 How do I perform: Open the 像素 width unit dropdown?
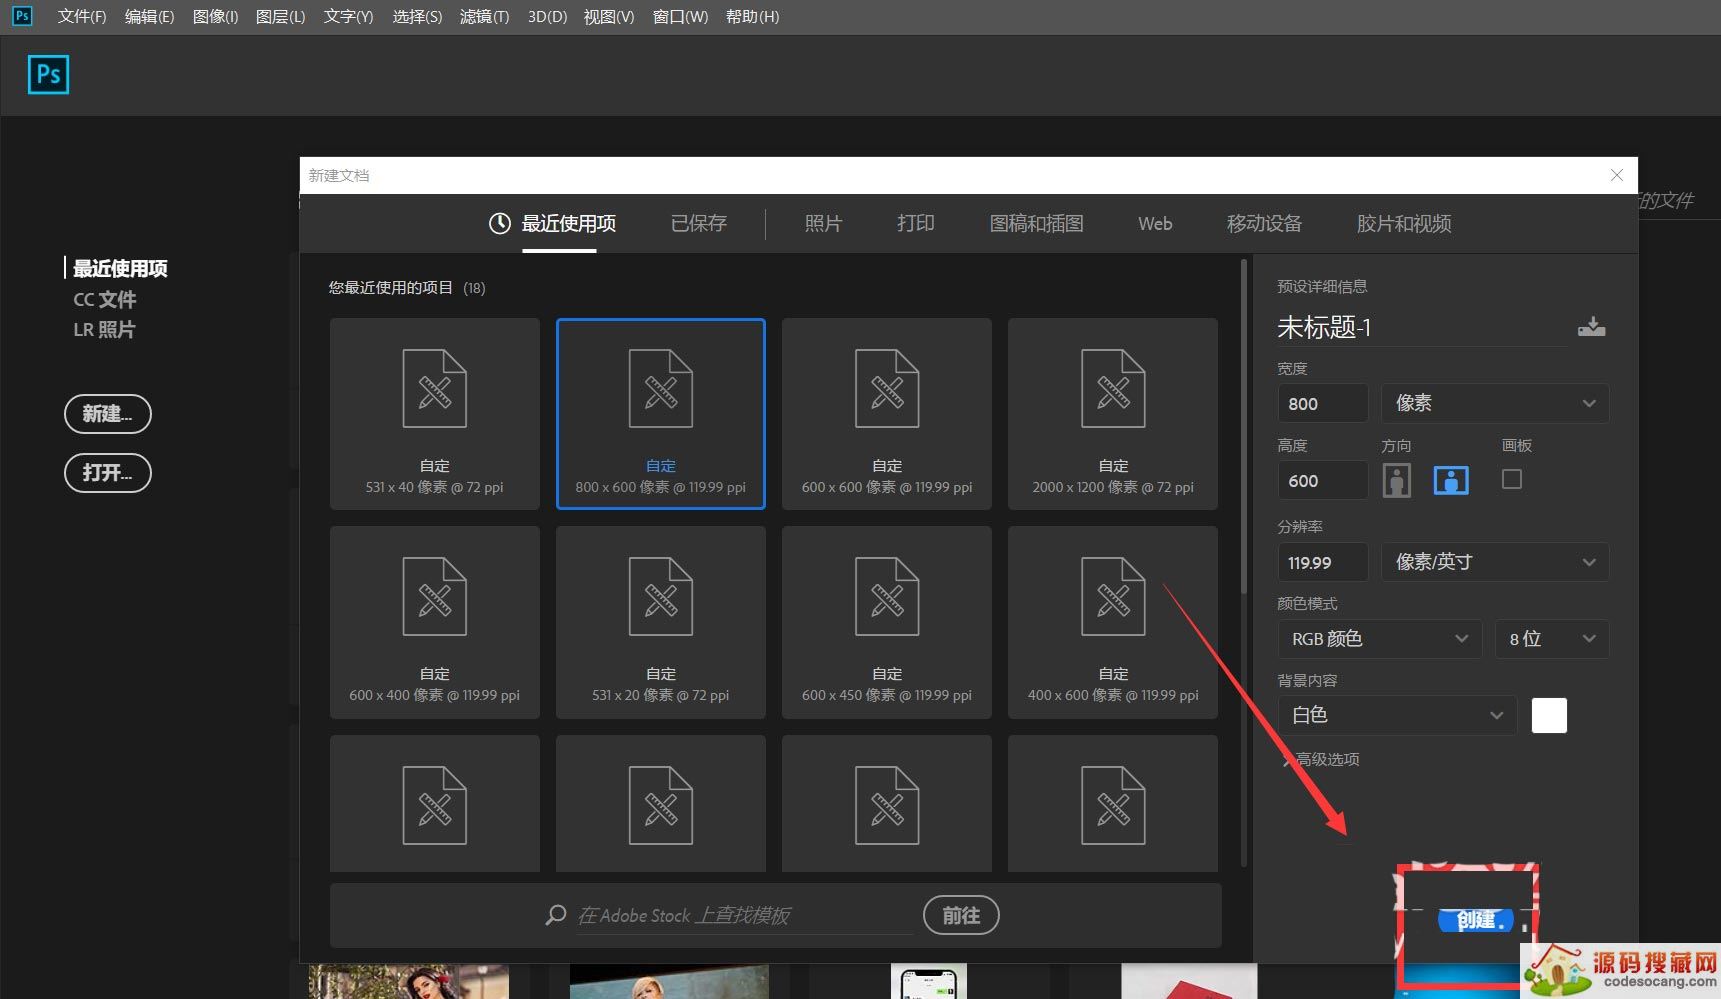pos(1494,403)
